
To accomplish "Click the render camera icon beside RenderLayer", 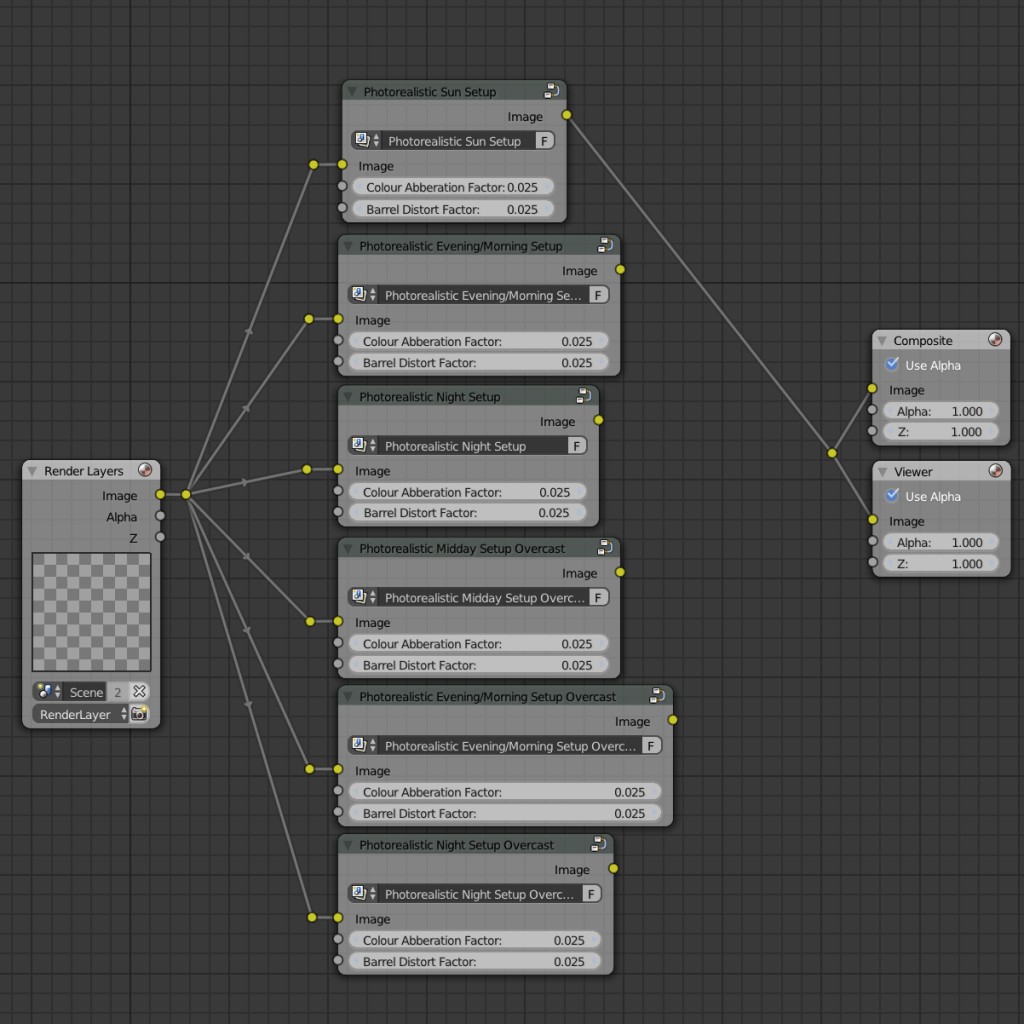I will pyautogui.click(x=140, y=714).
